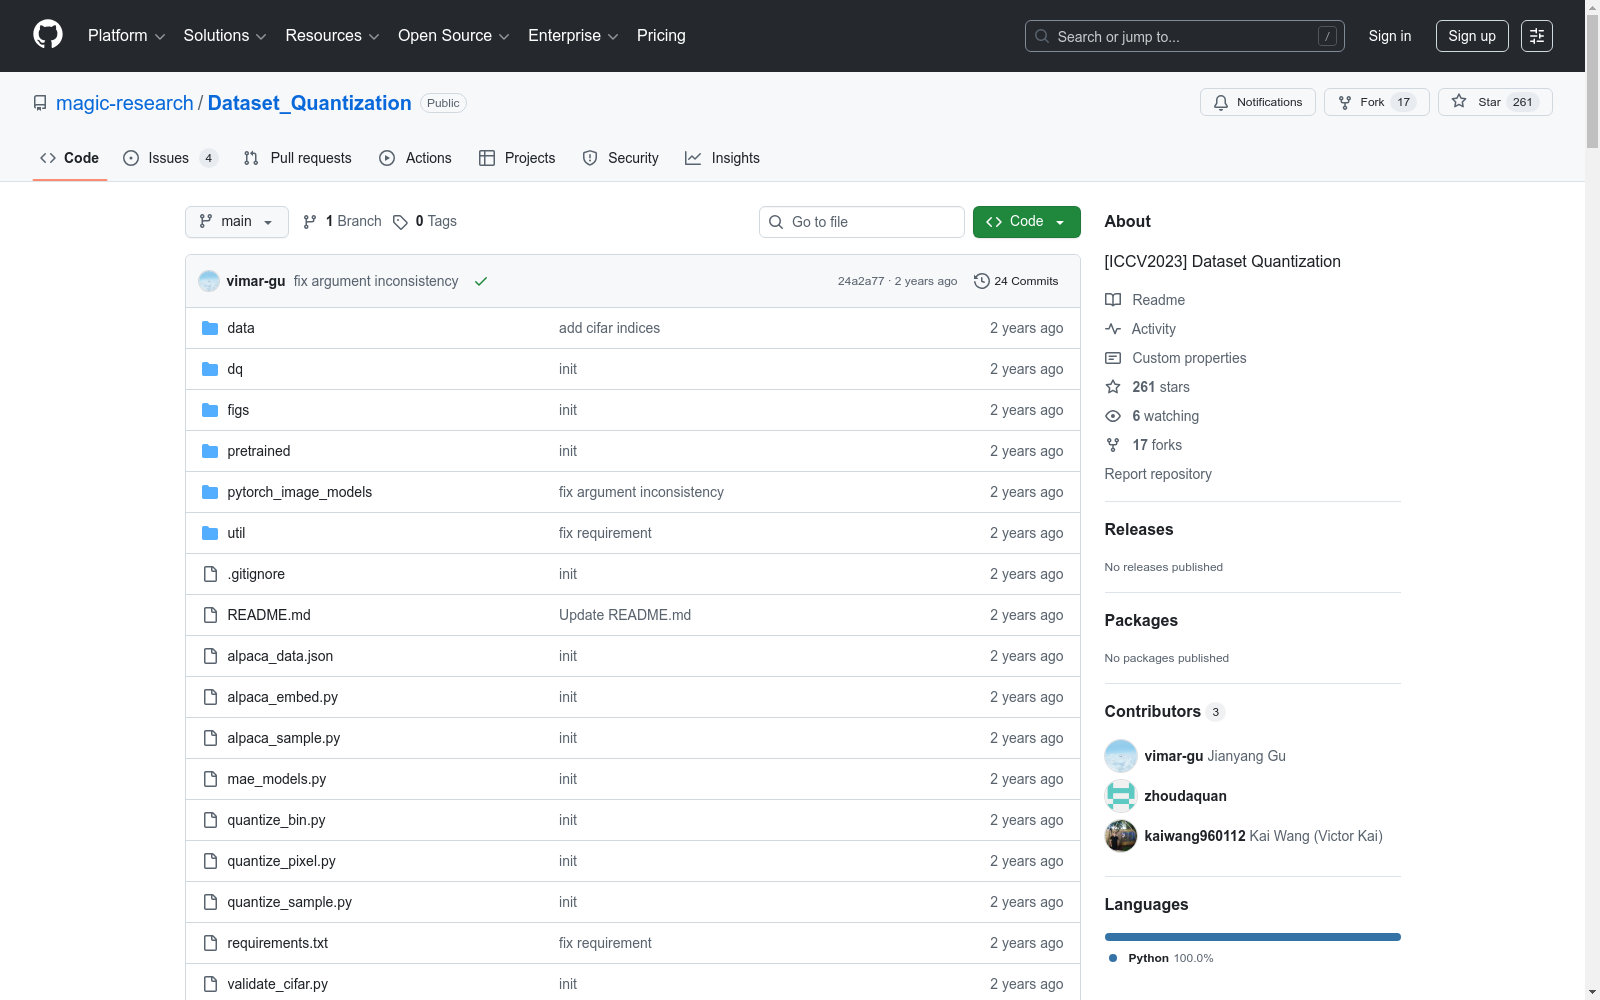Screen dimensions: 1600x1000
Task: Switch to the Issues tab
Action: coord(170,158)
